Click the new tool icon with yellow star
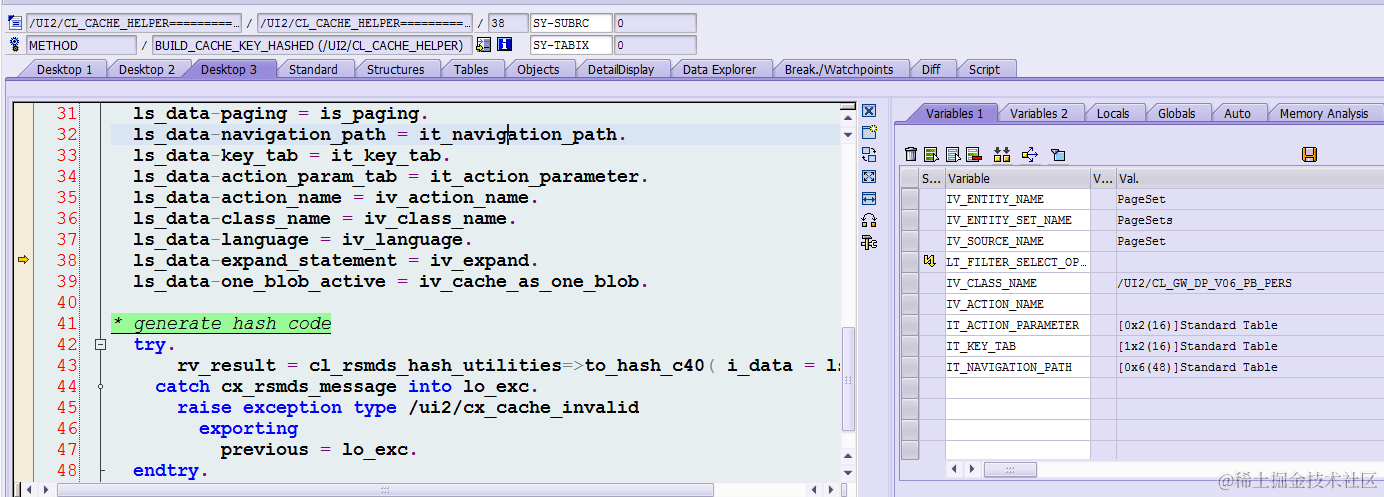This screenshot has height=497, width=1384. [869, 133]
